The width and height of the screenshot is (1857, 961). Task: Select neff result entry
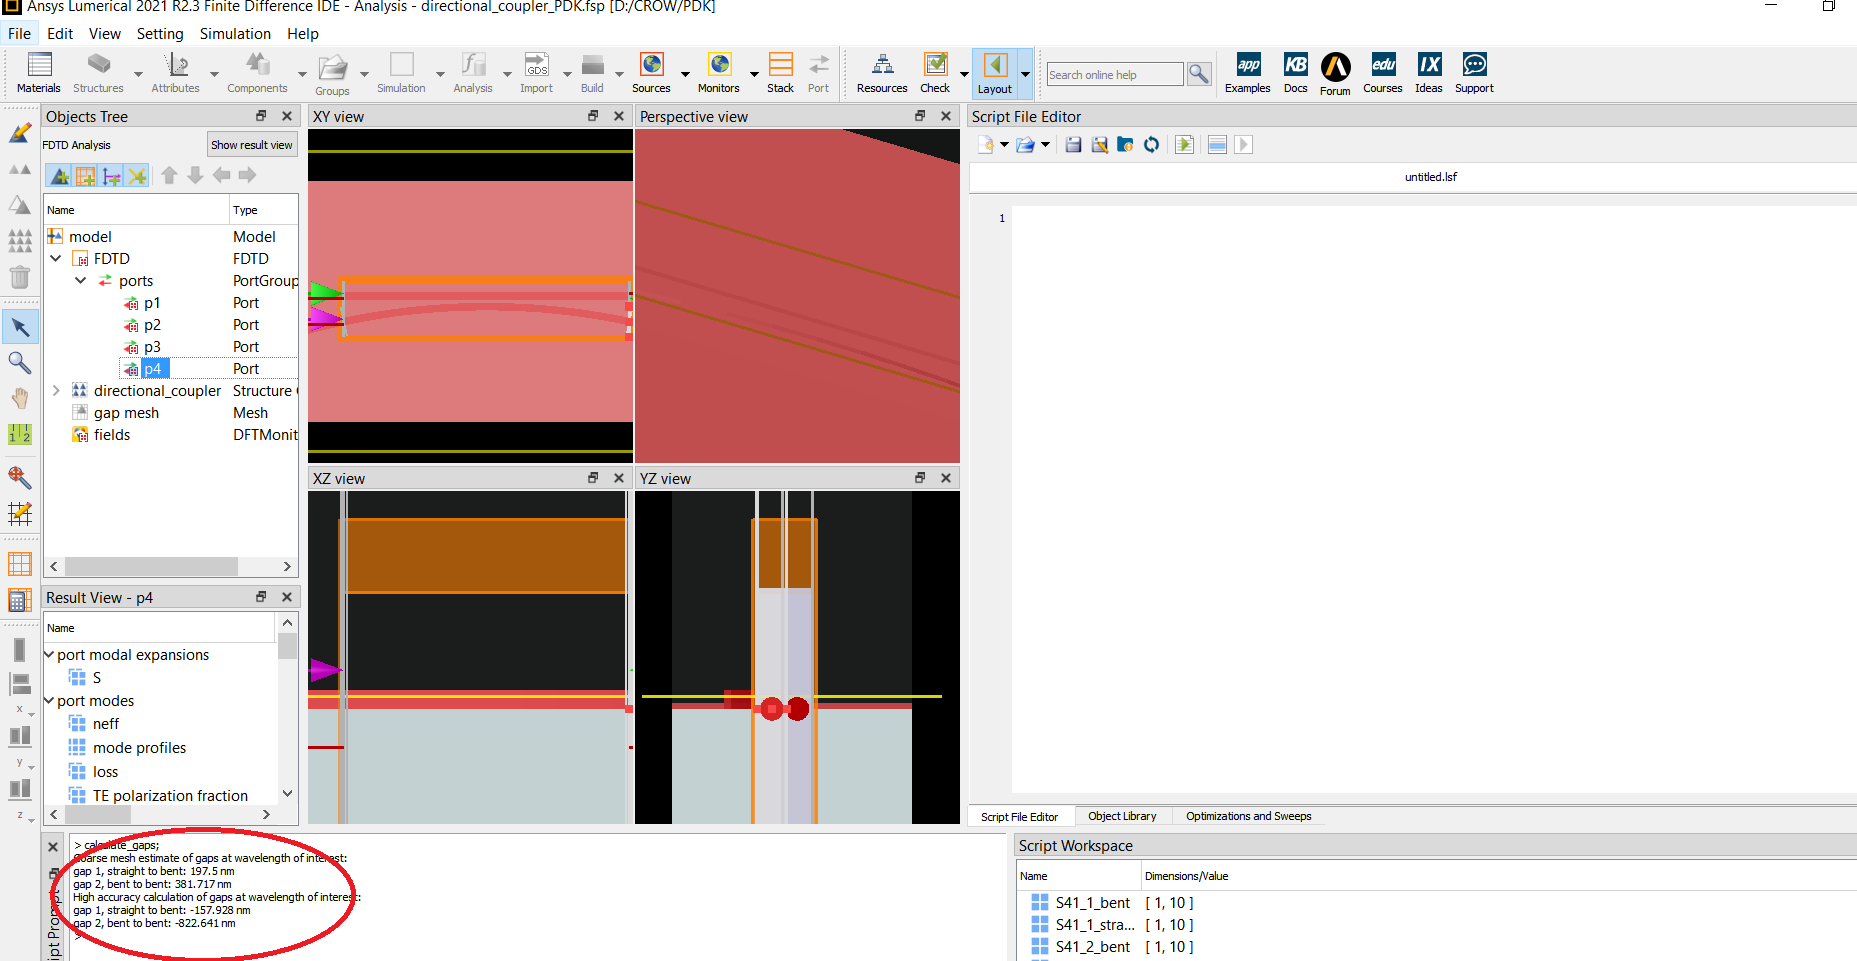click(106, 724)
